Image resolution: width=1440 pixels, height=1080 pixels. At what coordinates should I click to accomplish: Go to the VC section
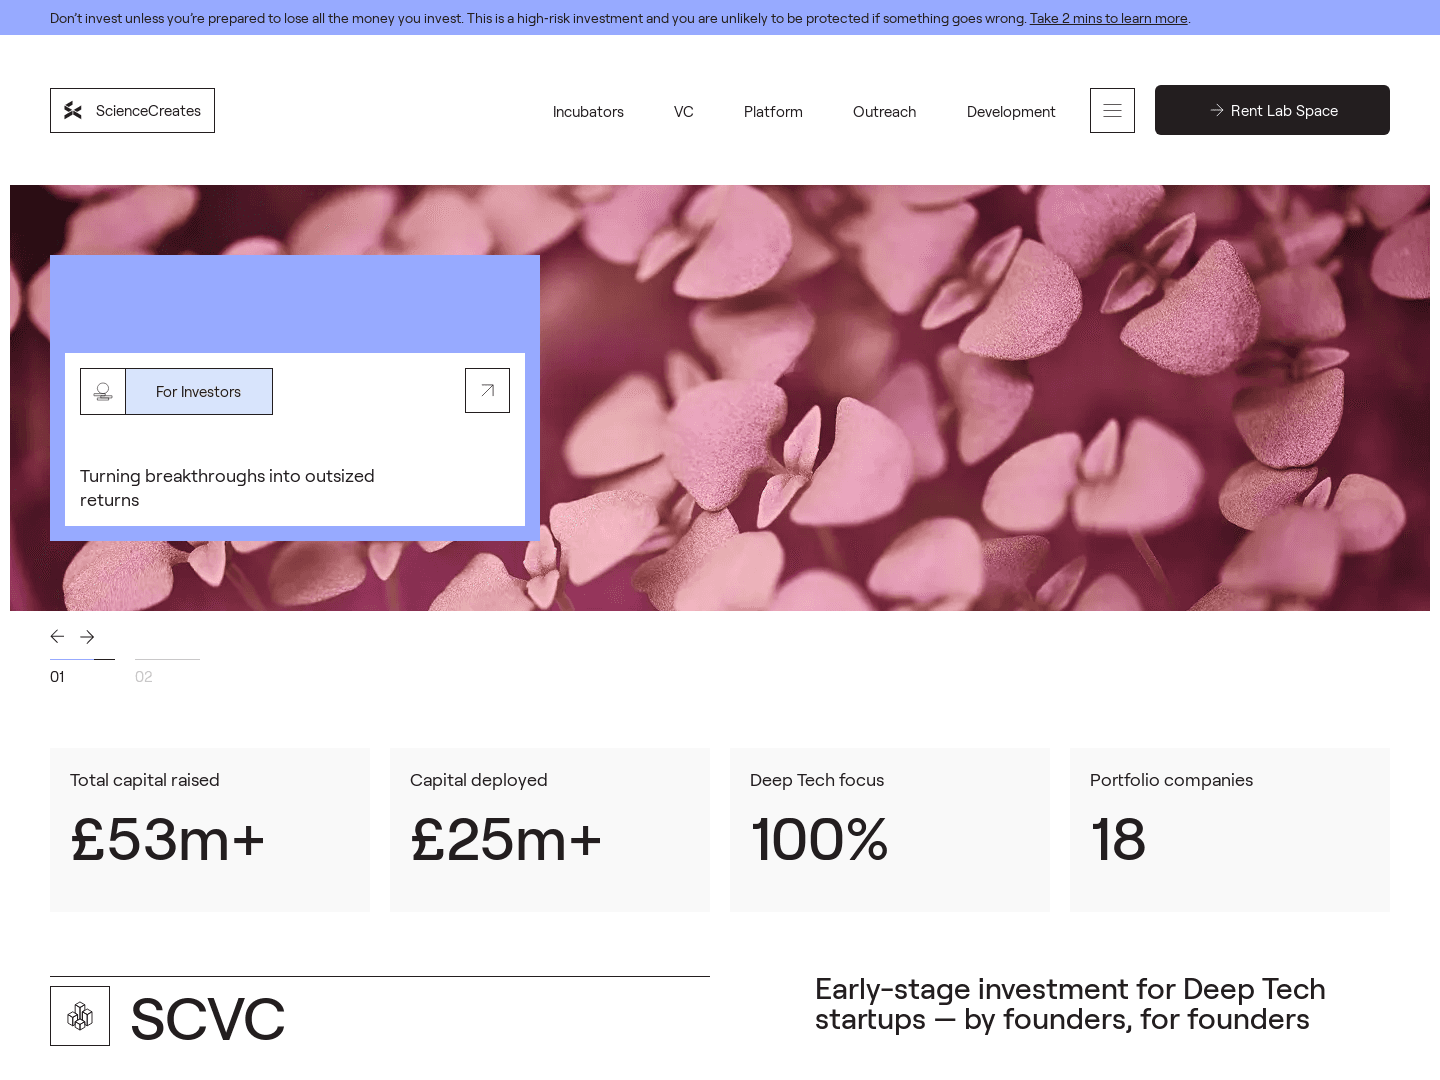[x=683, y=111]
